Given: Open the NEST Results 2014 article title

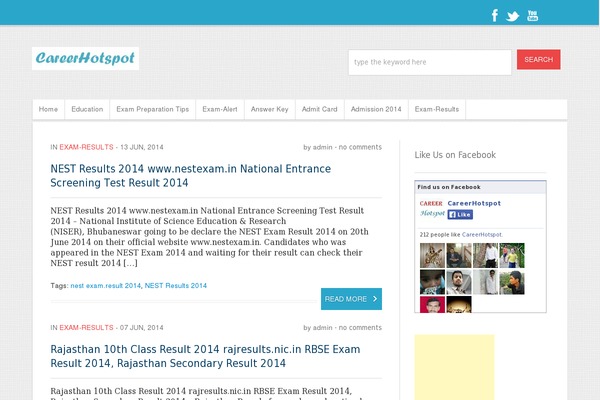Looking at the screenshot, I should click(x=190, y=176).
